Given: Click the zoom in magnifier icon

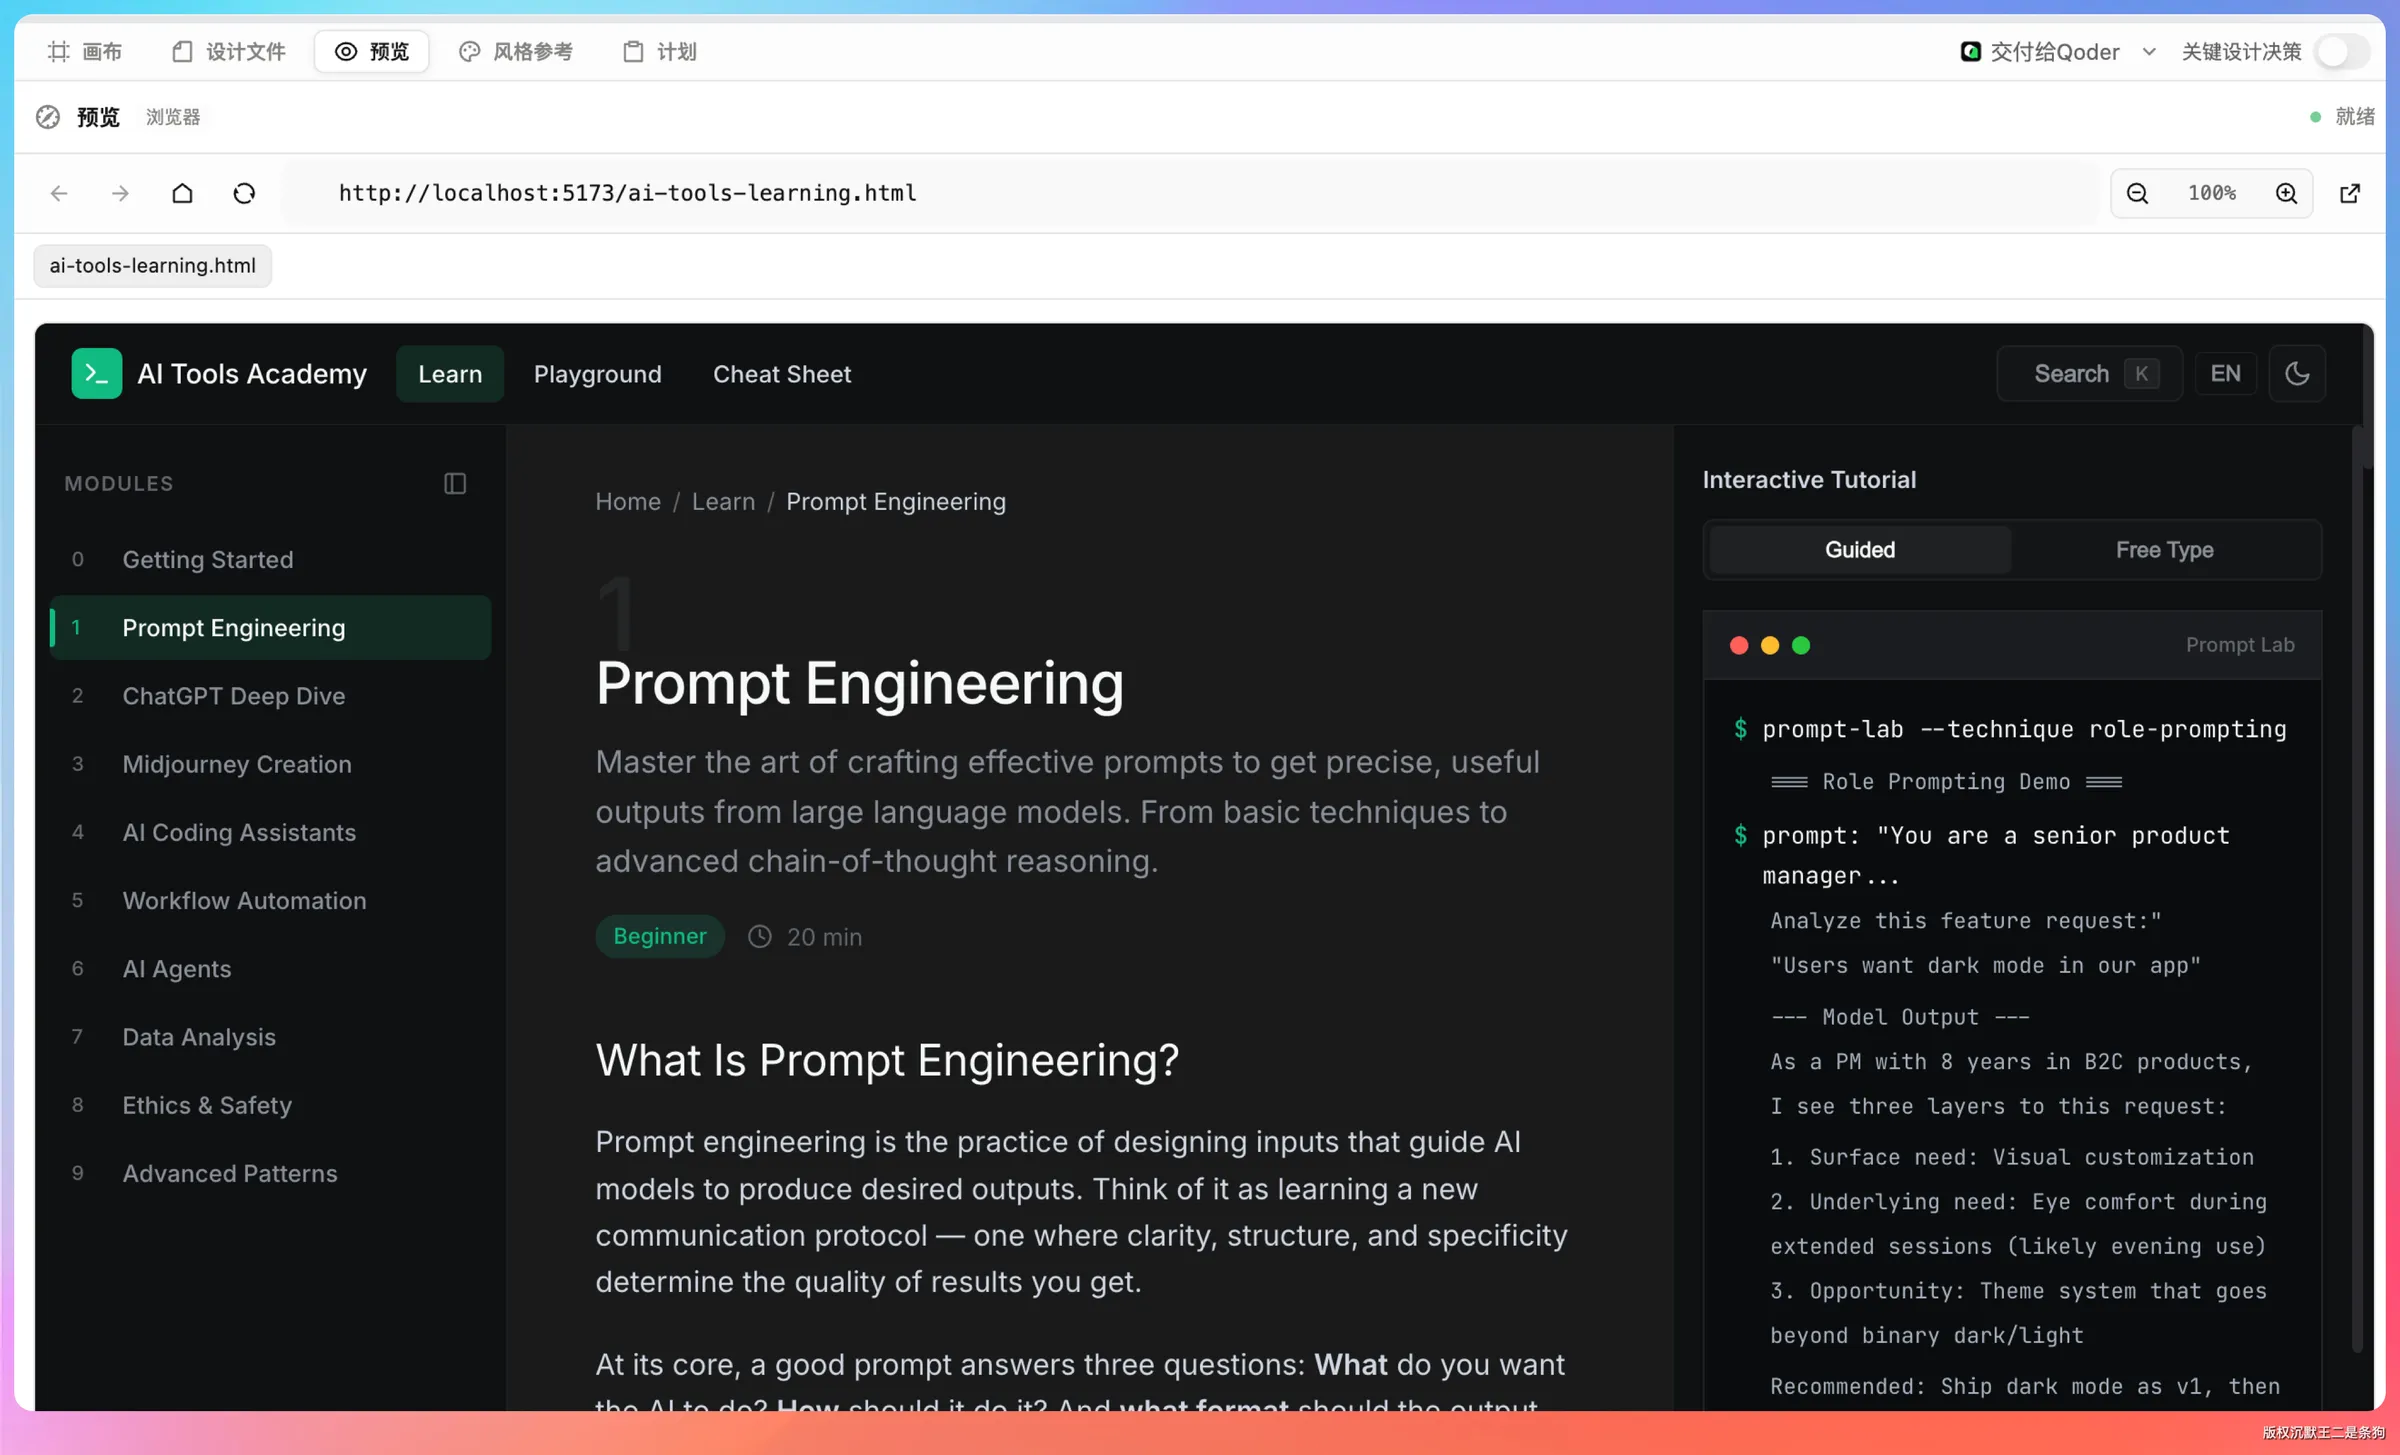Looking at the screenshot, I should click(x=2286, y=193).
